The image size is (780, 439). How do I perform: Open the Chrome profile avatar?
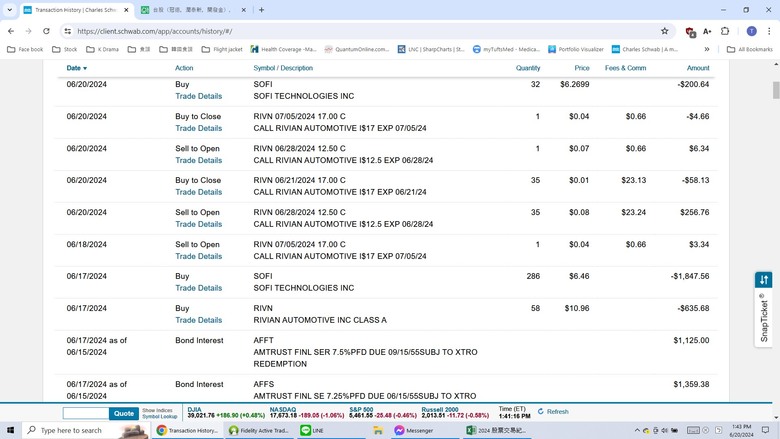[x=752, y=31]
